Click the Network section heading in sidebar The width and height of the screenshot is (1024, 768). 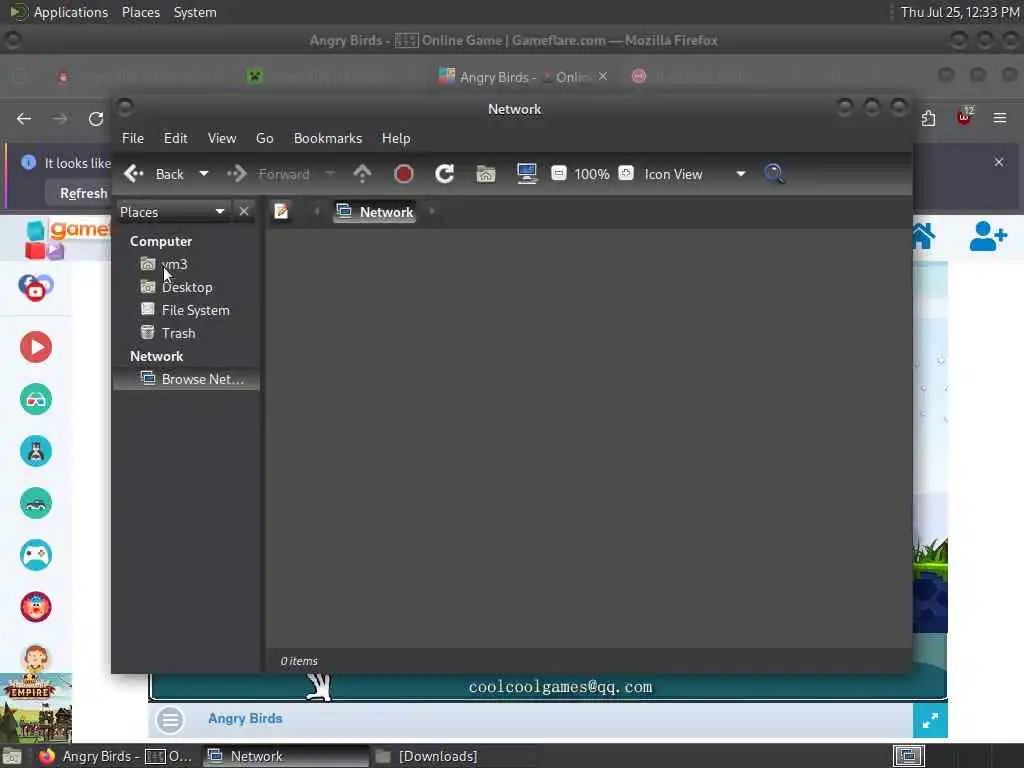156,357
